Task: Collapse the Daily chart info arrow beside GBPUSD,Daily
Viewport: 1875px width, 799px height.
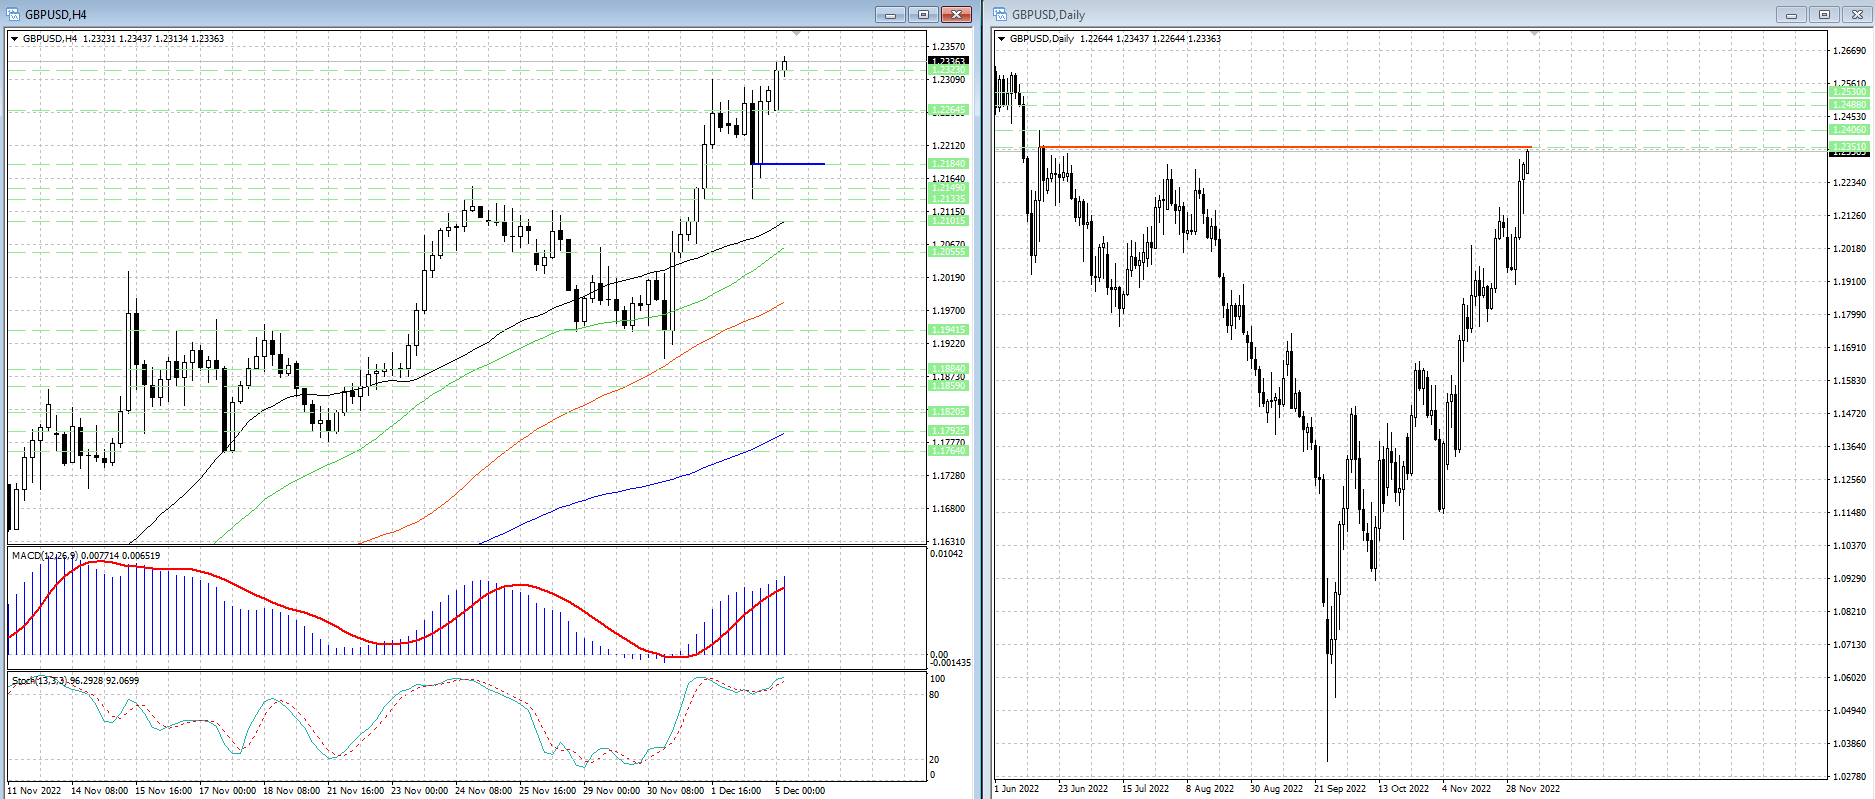Action: 1001,39
